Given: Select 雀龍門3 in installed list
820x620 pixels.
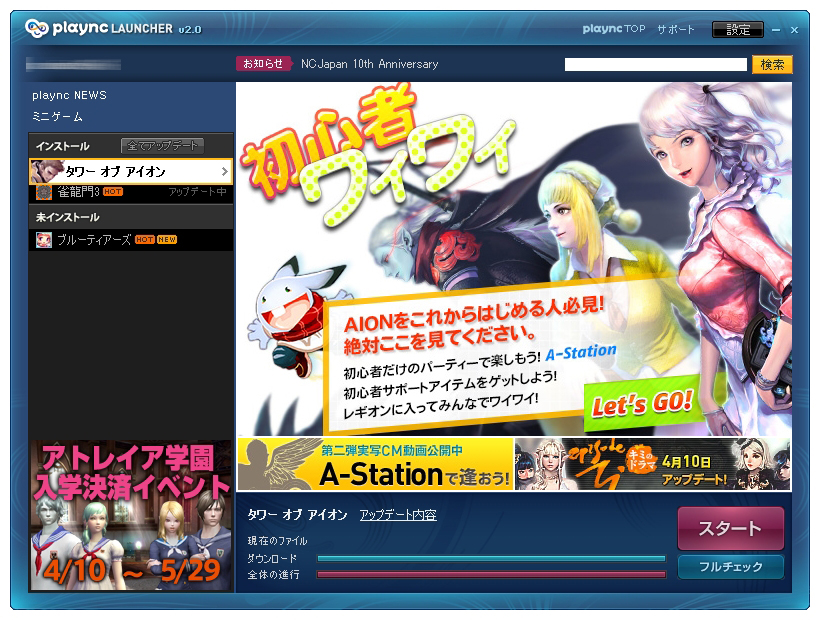Looking at the screenshot, I should coord(131,192).
